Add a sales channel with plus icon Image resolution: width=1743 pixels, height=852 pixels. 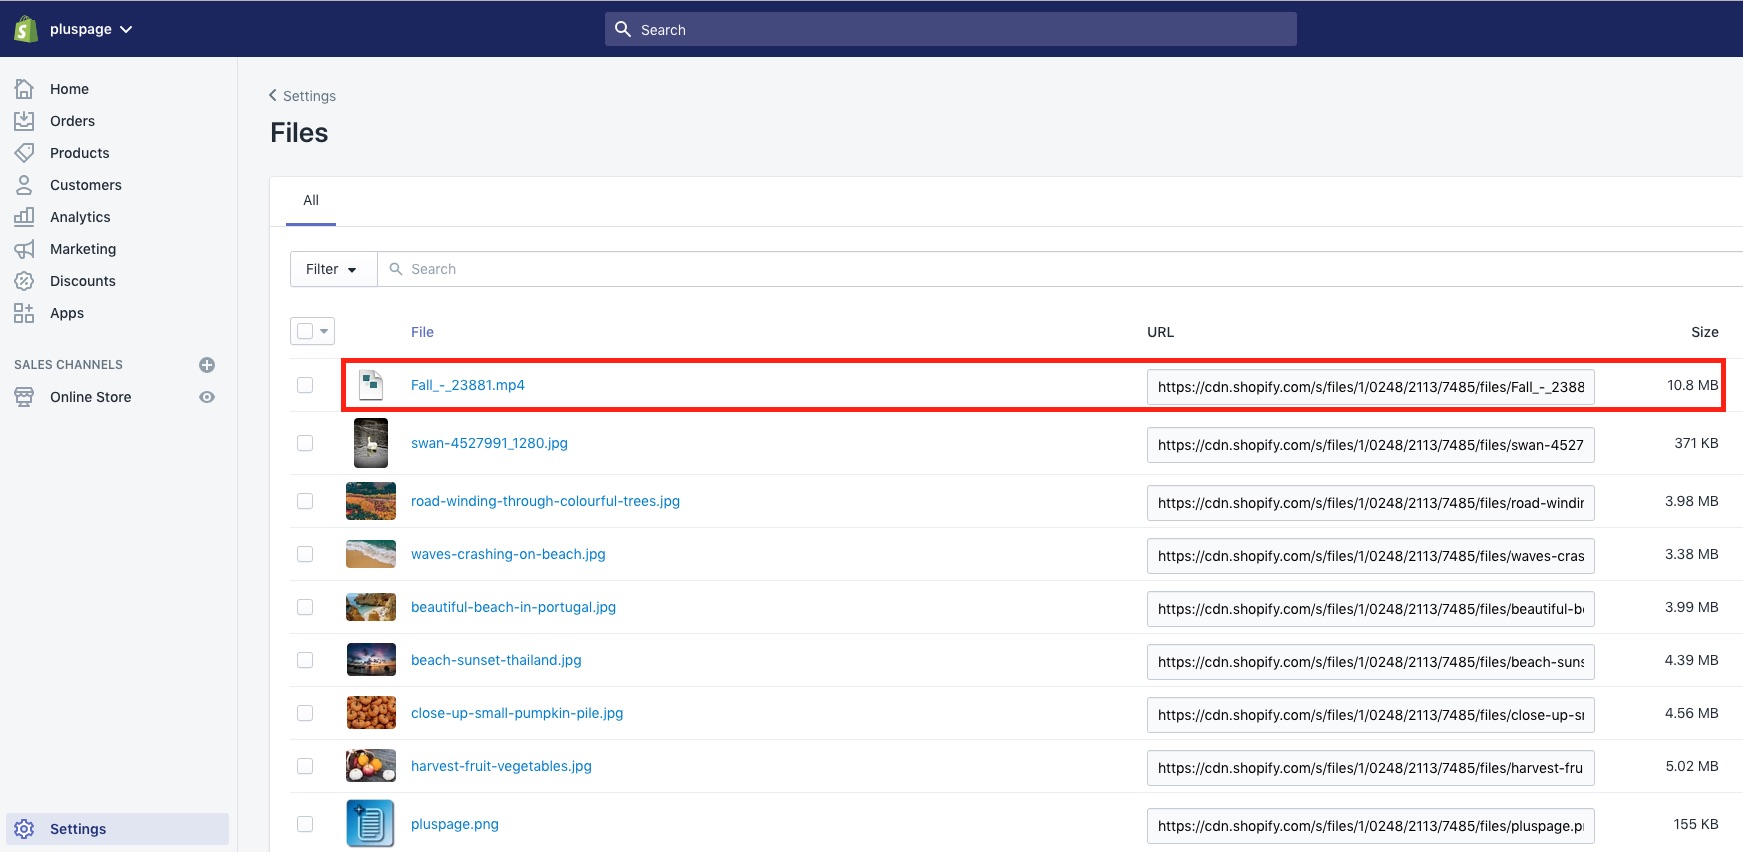click(x=207, y=365)
